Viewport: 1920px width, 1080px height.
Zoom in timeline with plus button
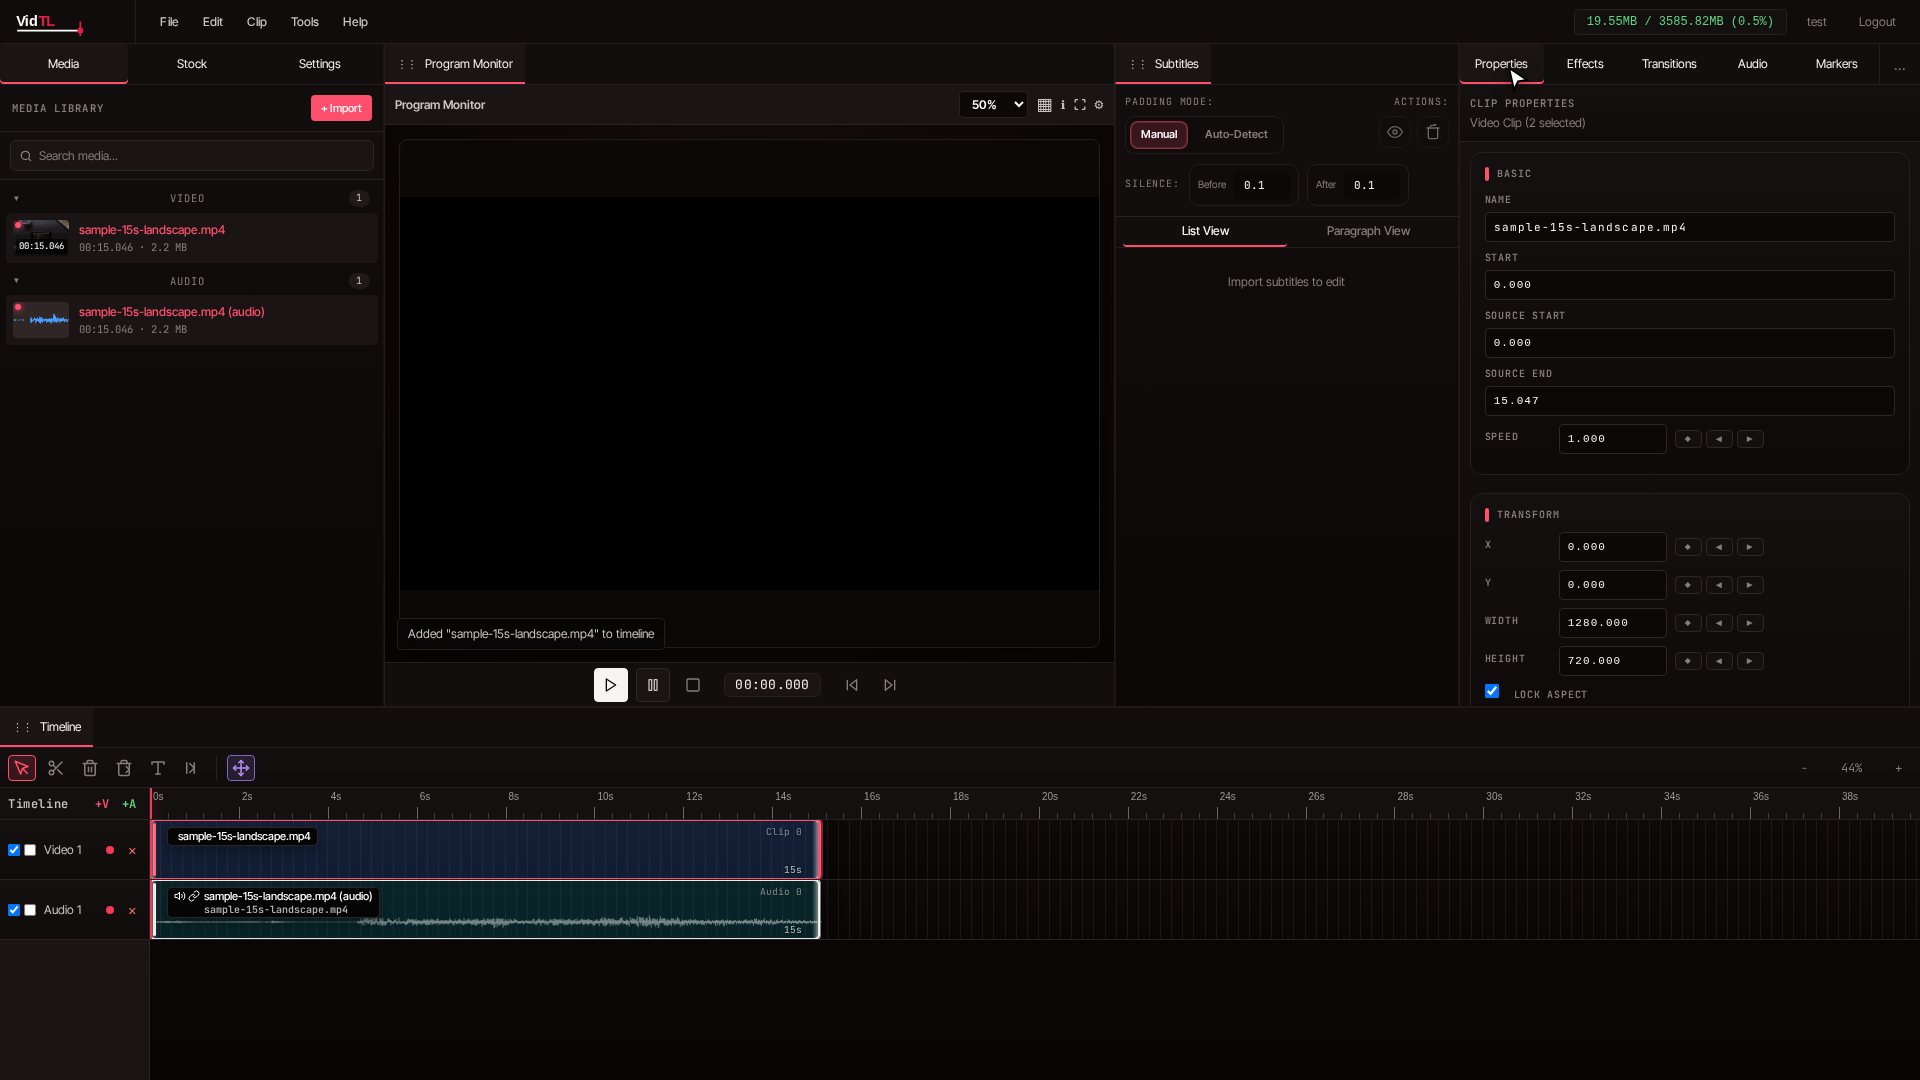1898,768
